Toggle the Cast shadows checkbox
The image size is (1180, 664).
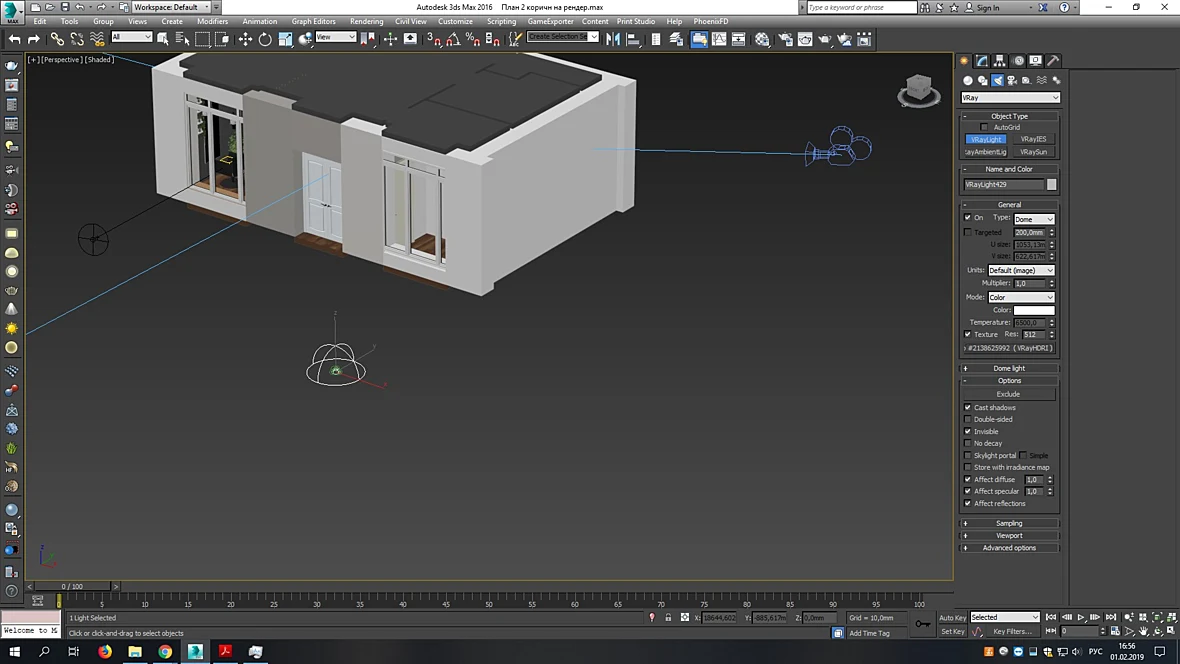pyautogui.click(x=968, y=407)
